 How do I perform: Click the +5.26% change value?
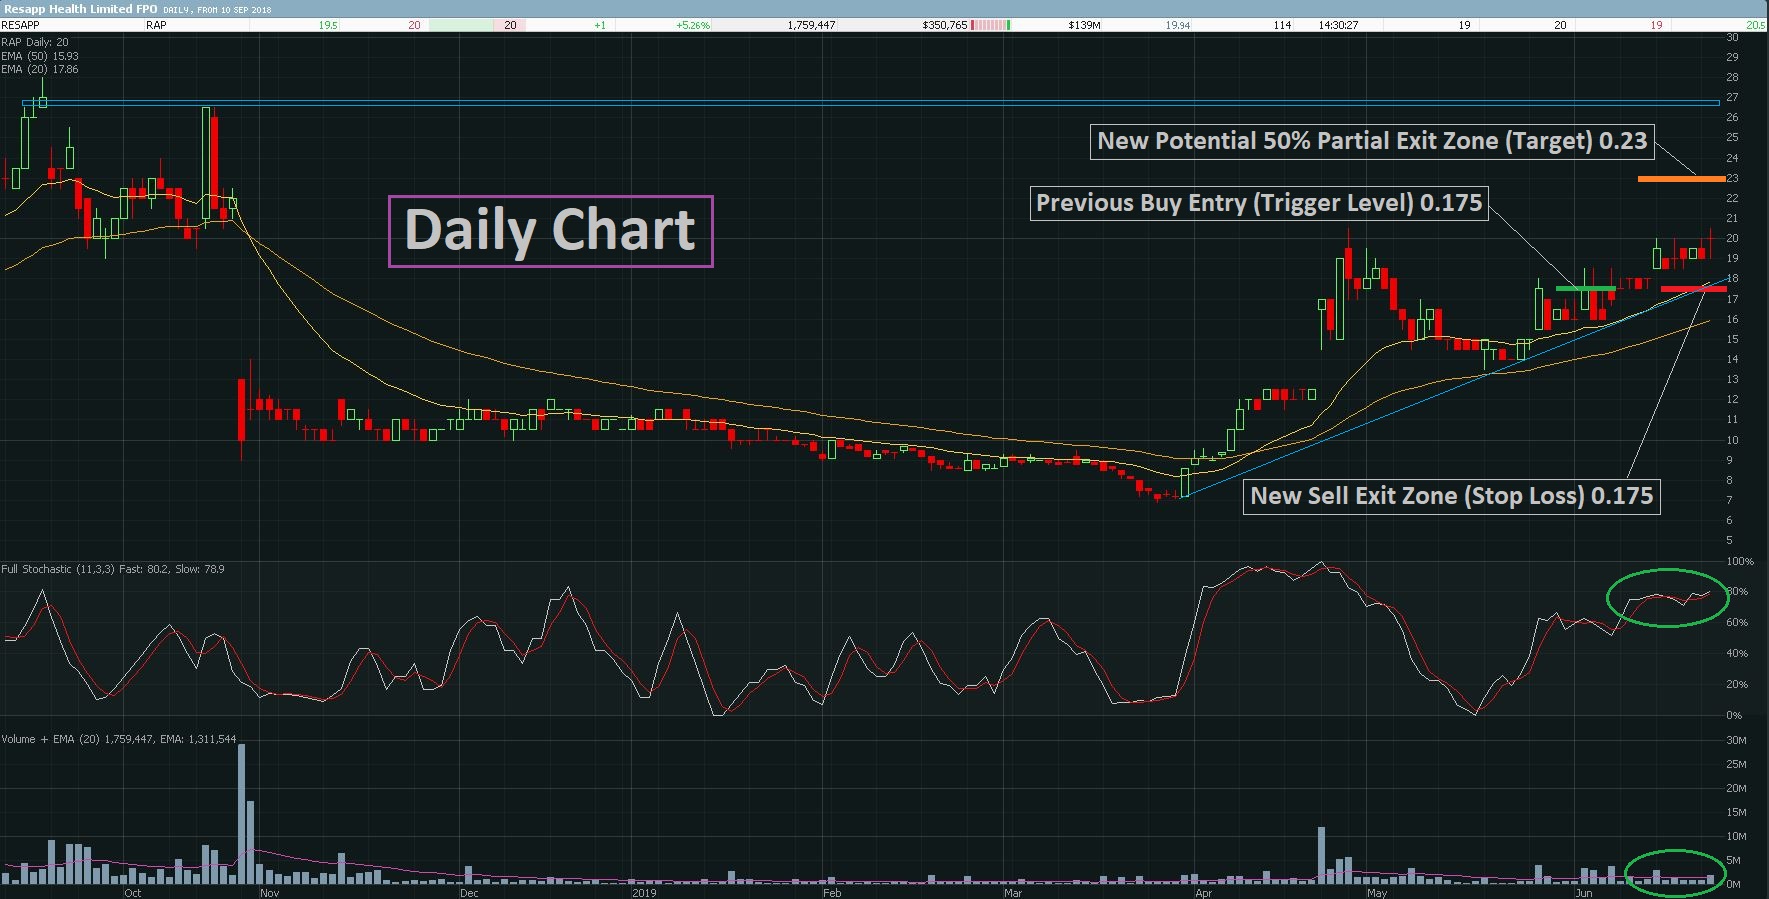(x=693, y=25)
